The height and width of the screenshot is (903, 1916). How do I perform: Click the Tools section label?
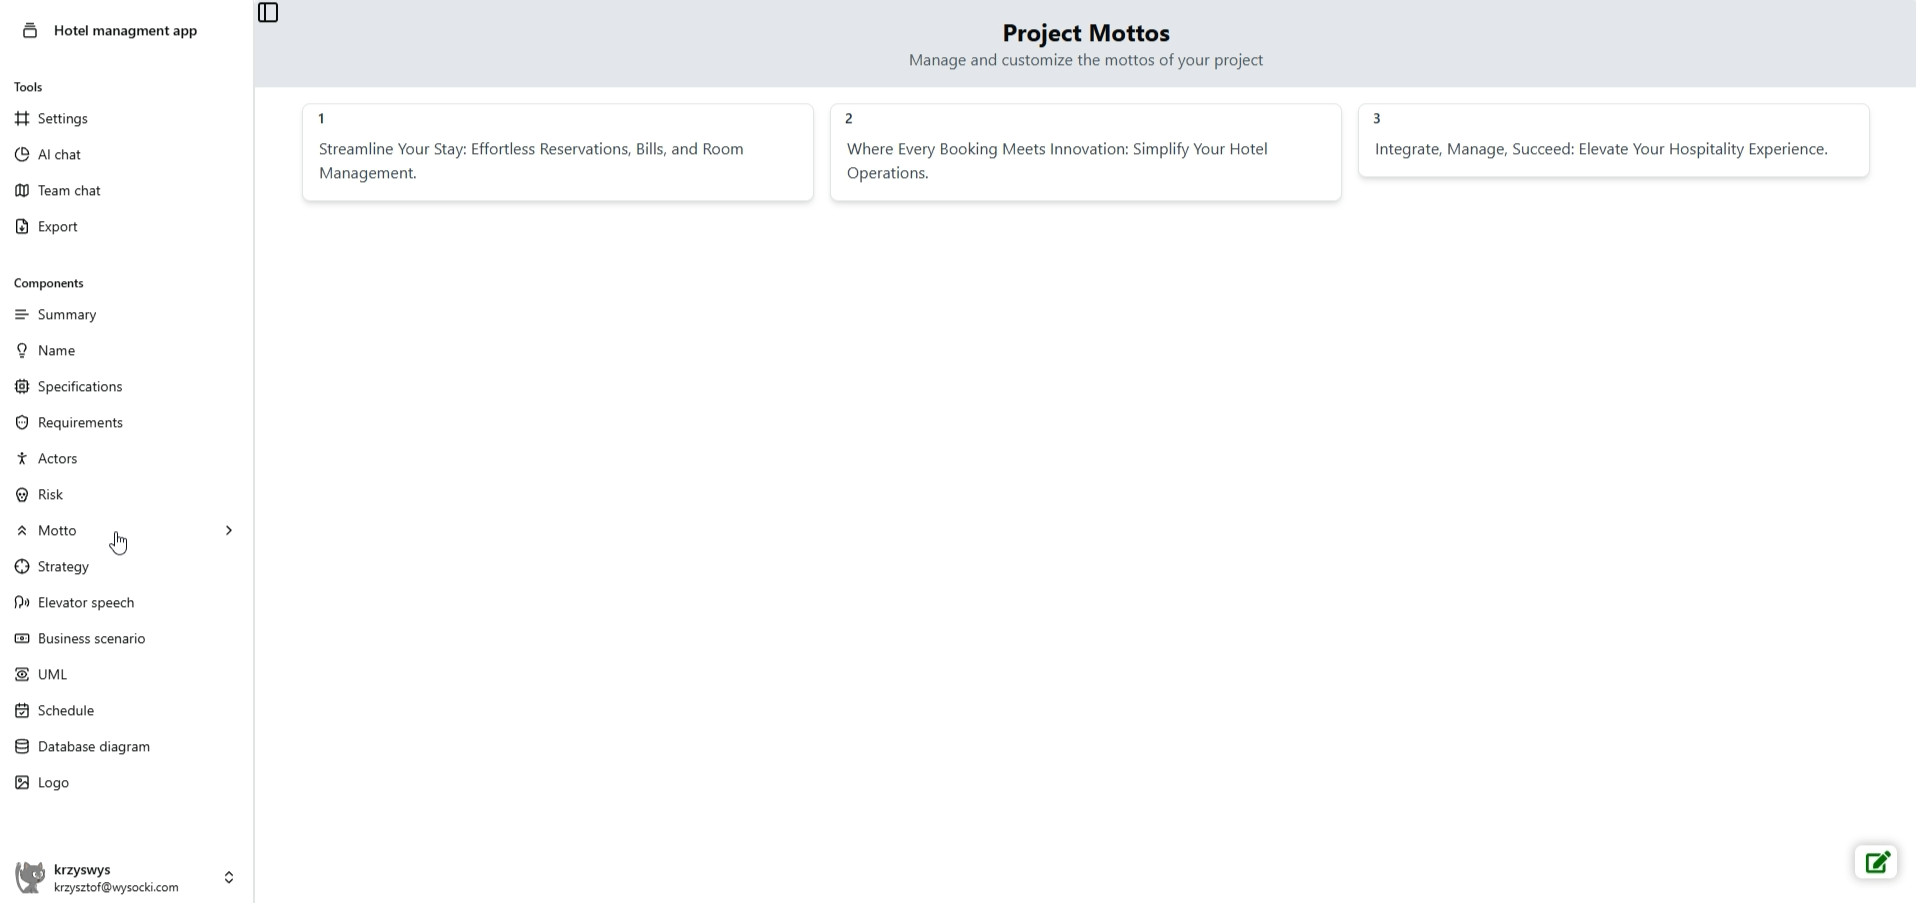tap(28, 88)
